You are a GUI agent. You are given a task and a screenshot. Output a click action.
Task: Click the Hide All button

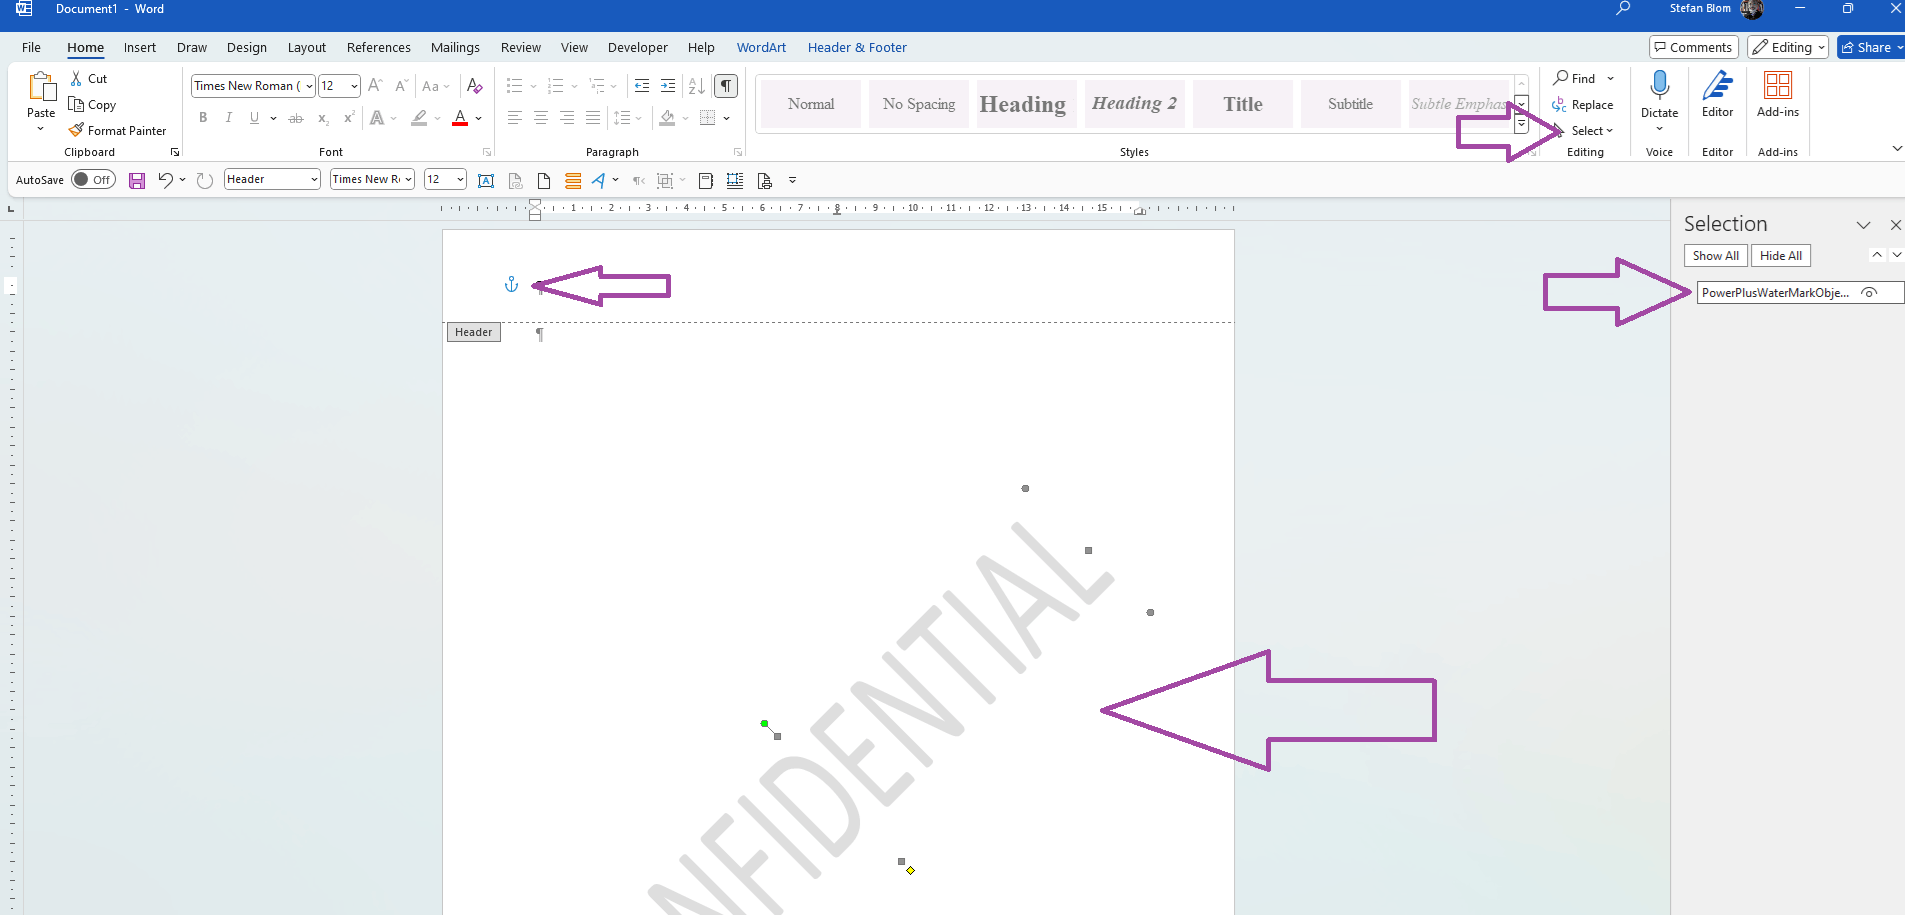tap(1781, 256)
